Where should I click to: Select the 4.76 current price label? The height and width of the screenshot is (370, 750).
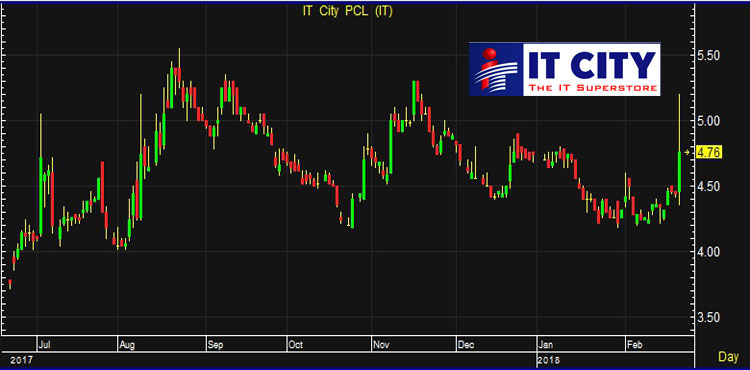[x=709, y=152]
